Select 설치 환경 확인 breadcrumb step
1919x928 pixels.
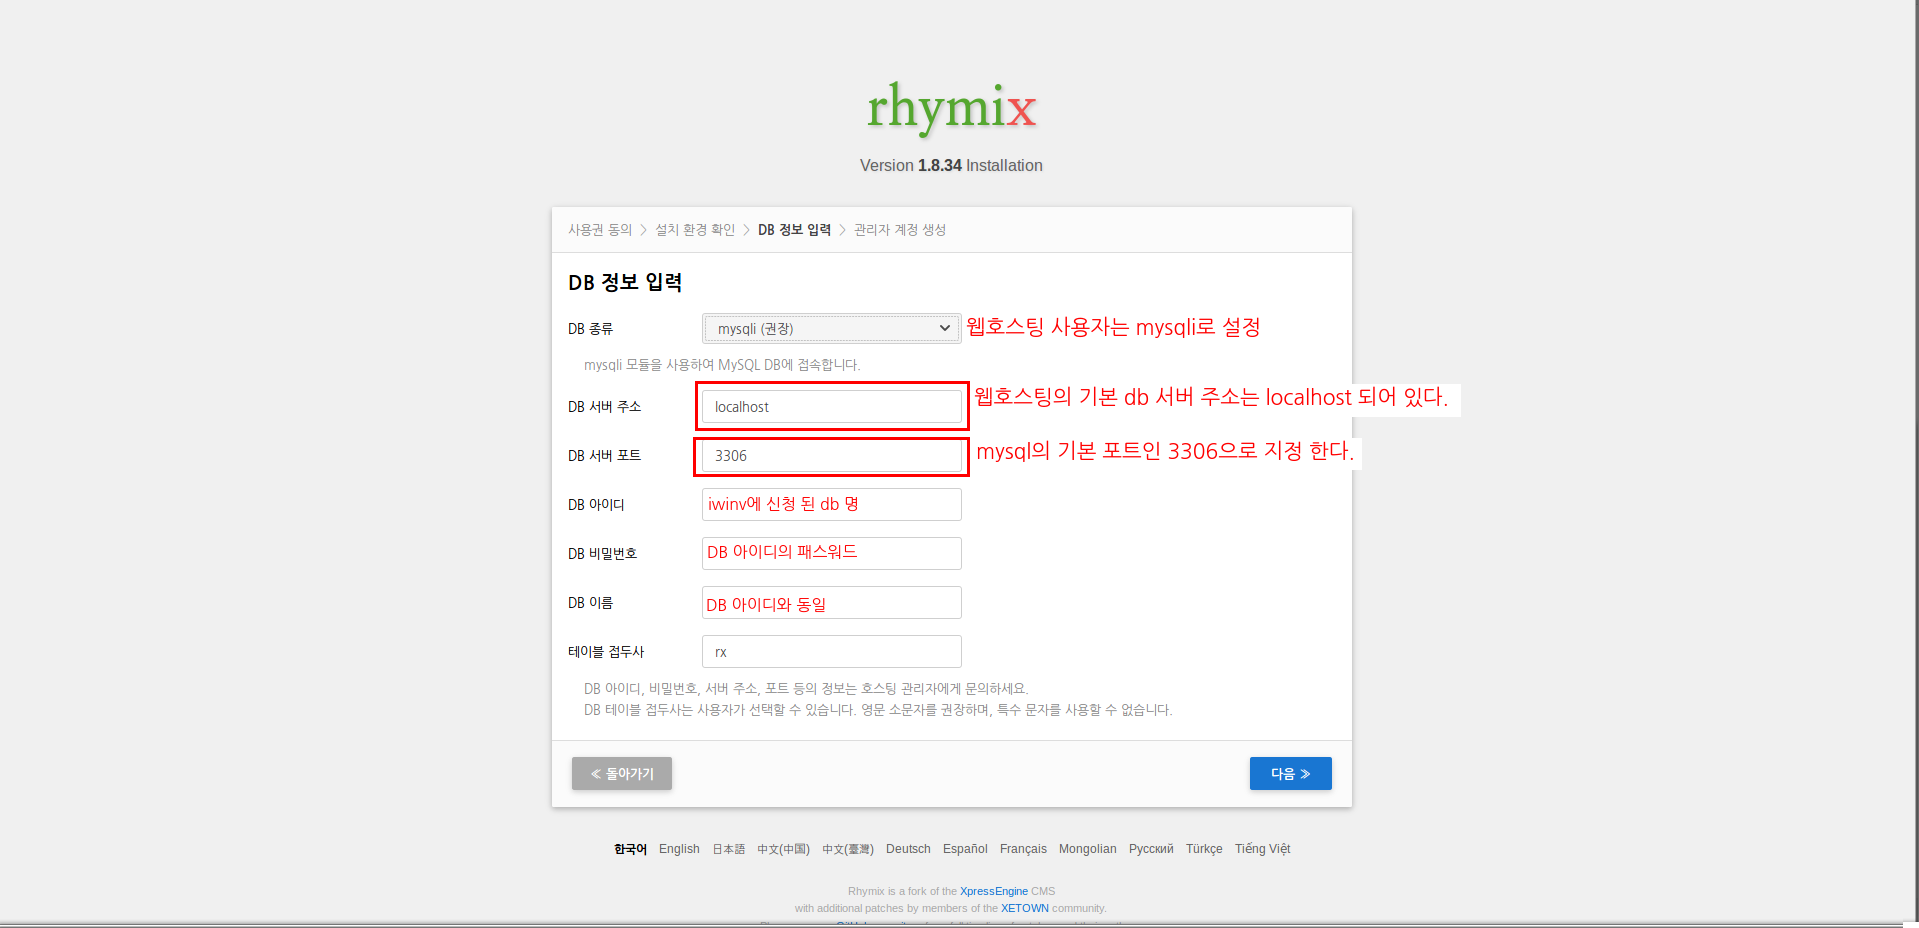pos(695,230)
